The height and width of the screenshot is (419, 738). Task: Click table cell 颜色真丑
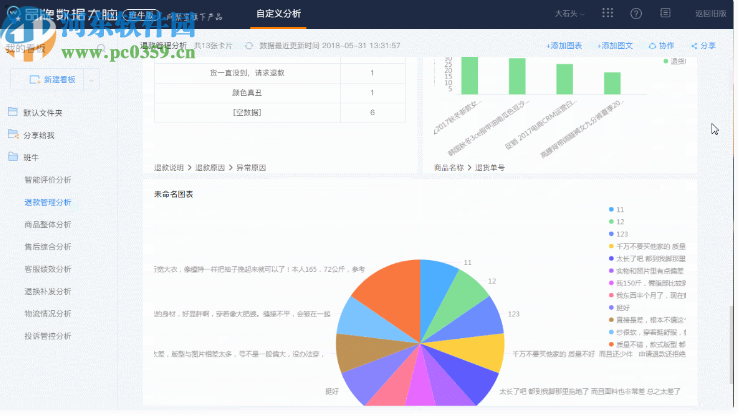point(247,93)
